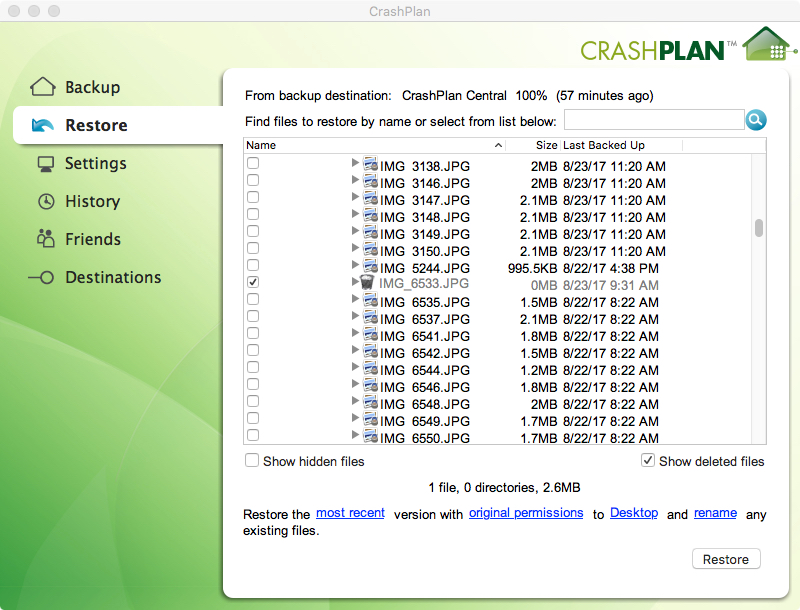Viewport: 800px width, 610px height.
Task: Click the image file icon for IMG_6535.JPG
Action: [x=370, y=300]
